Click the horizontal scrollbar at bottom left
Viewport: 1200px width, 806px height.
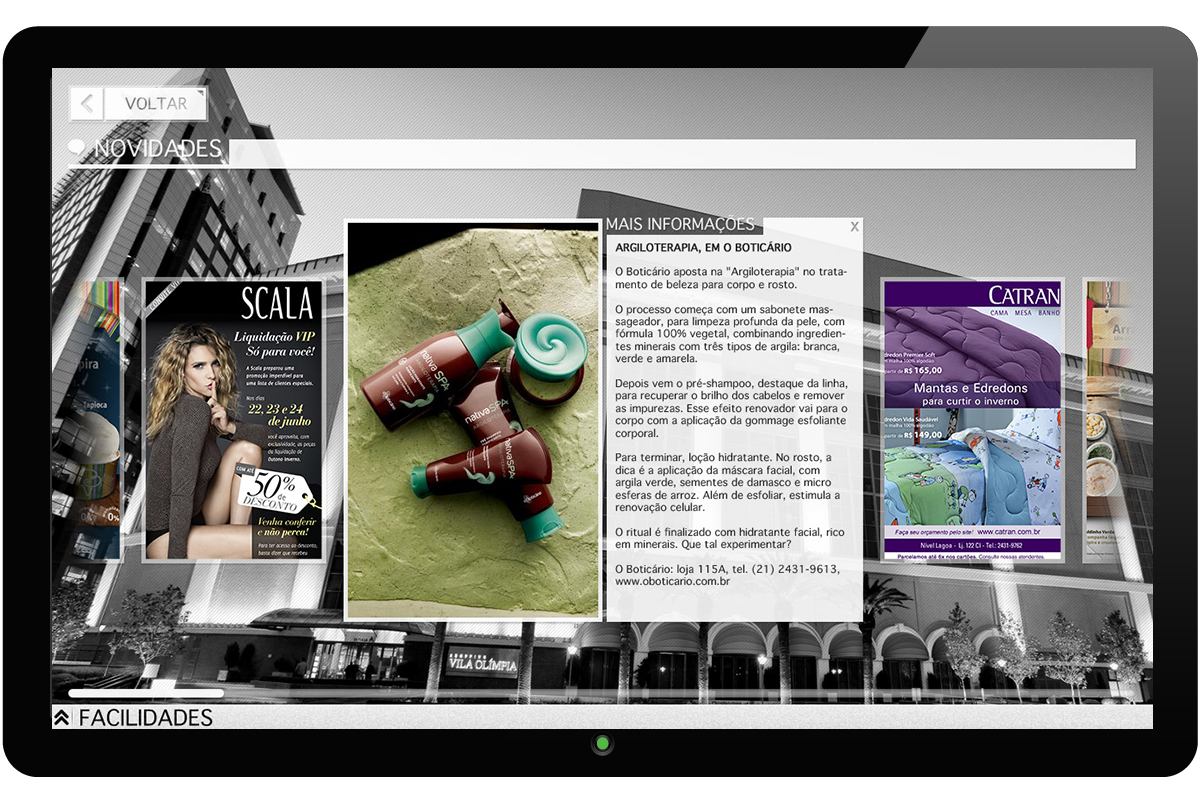point(146,692)
